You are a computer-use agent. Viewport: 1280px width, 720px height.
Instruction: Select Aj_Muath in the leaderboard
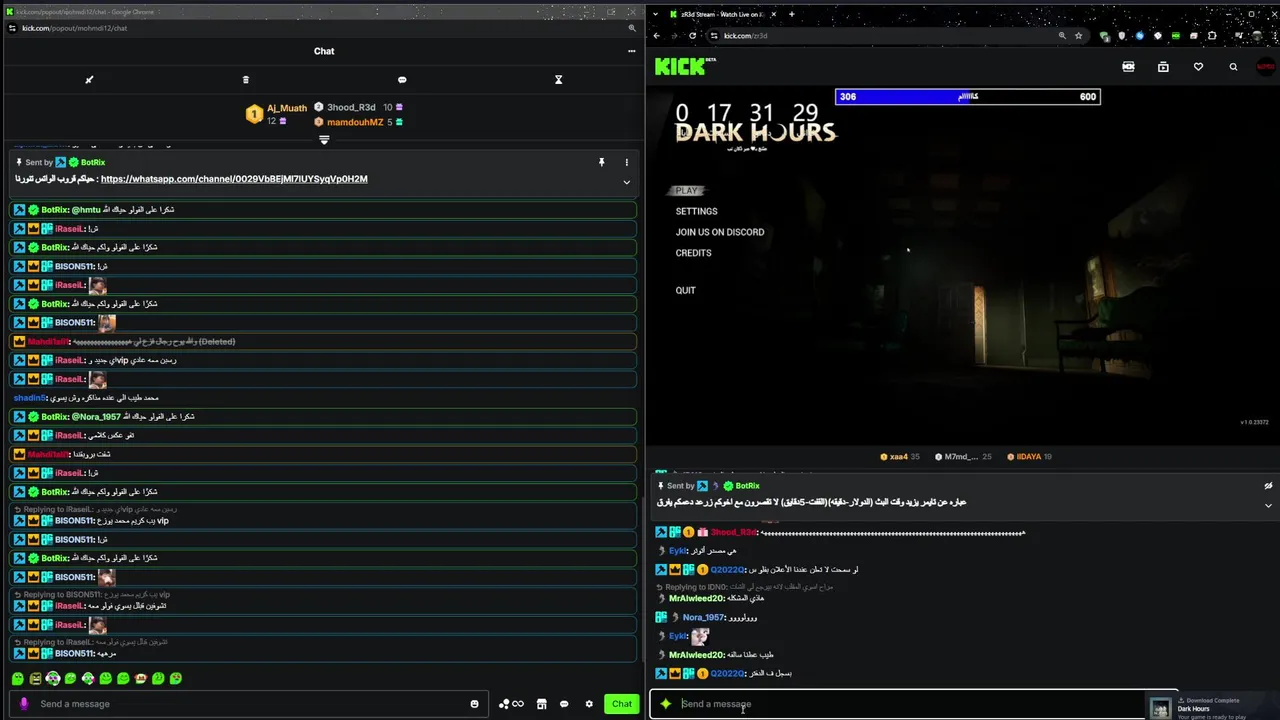[287, 108]
